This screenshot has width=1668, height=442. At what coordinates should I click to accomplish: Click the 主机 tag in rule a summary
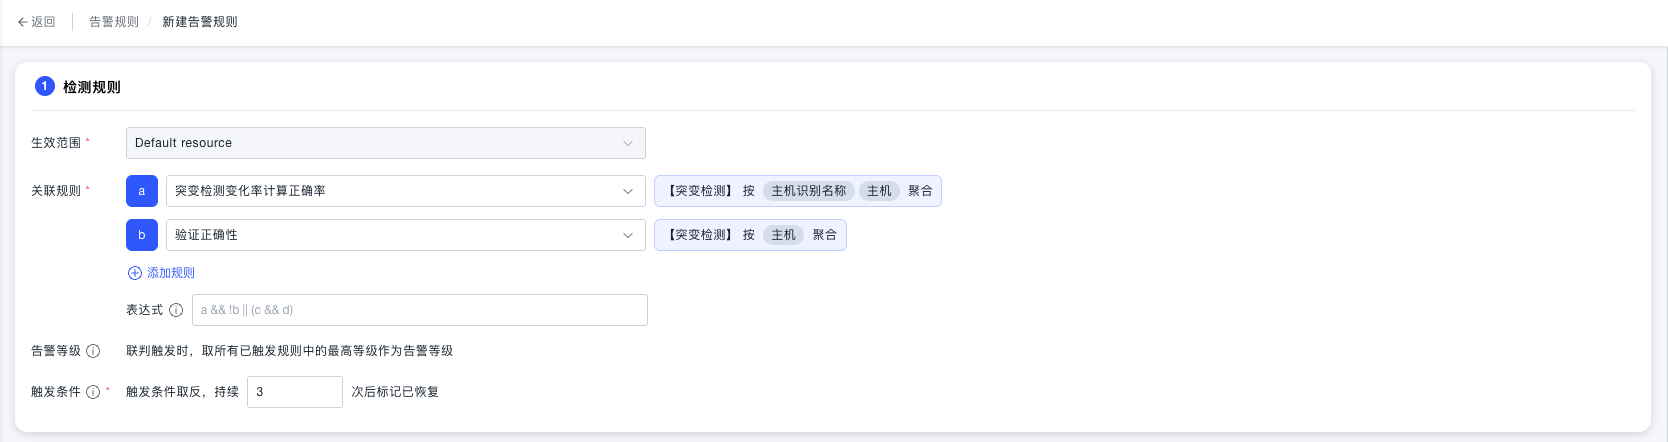tap(879, 191)
